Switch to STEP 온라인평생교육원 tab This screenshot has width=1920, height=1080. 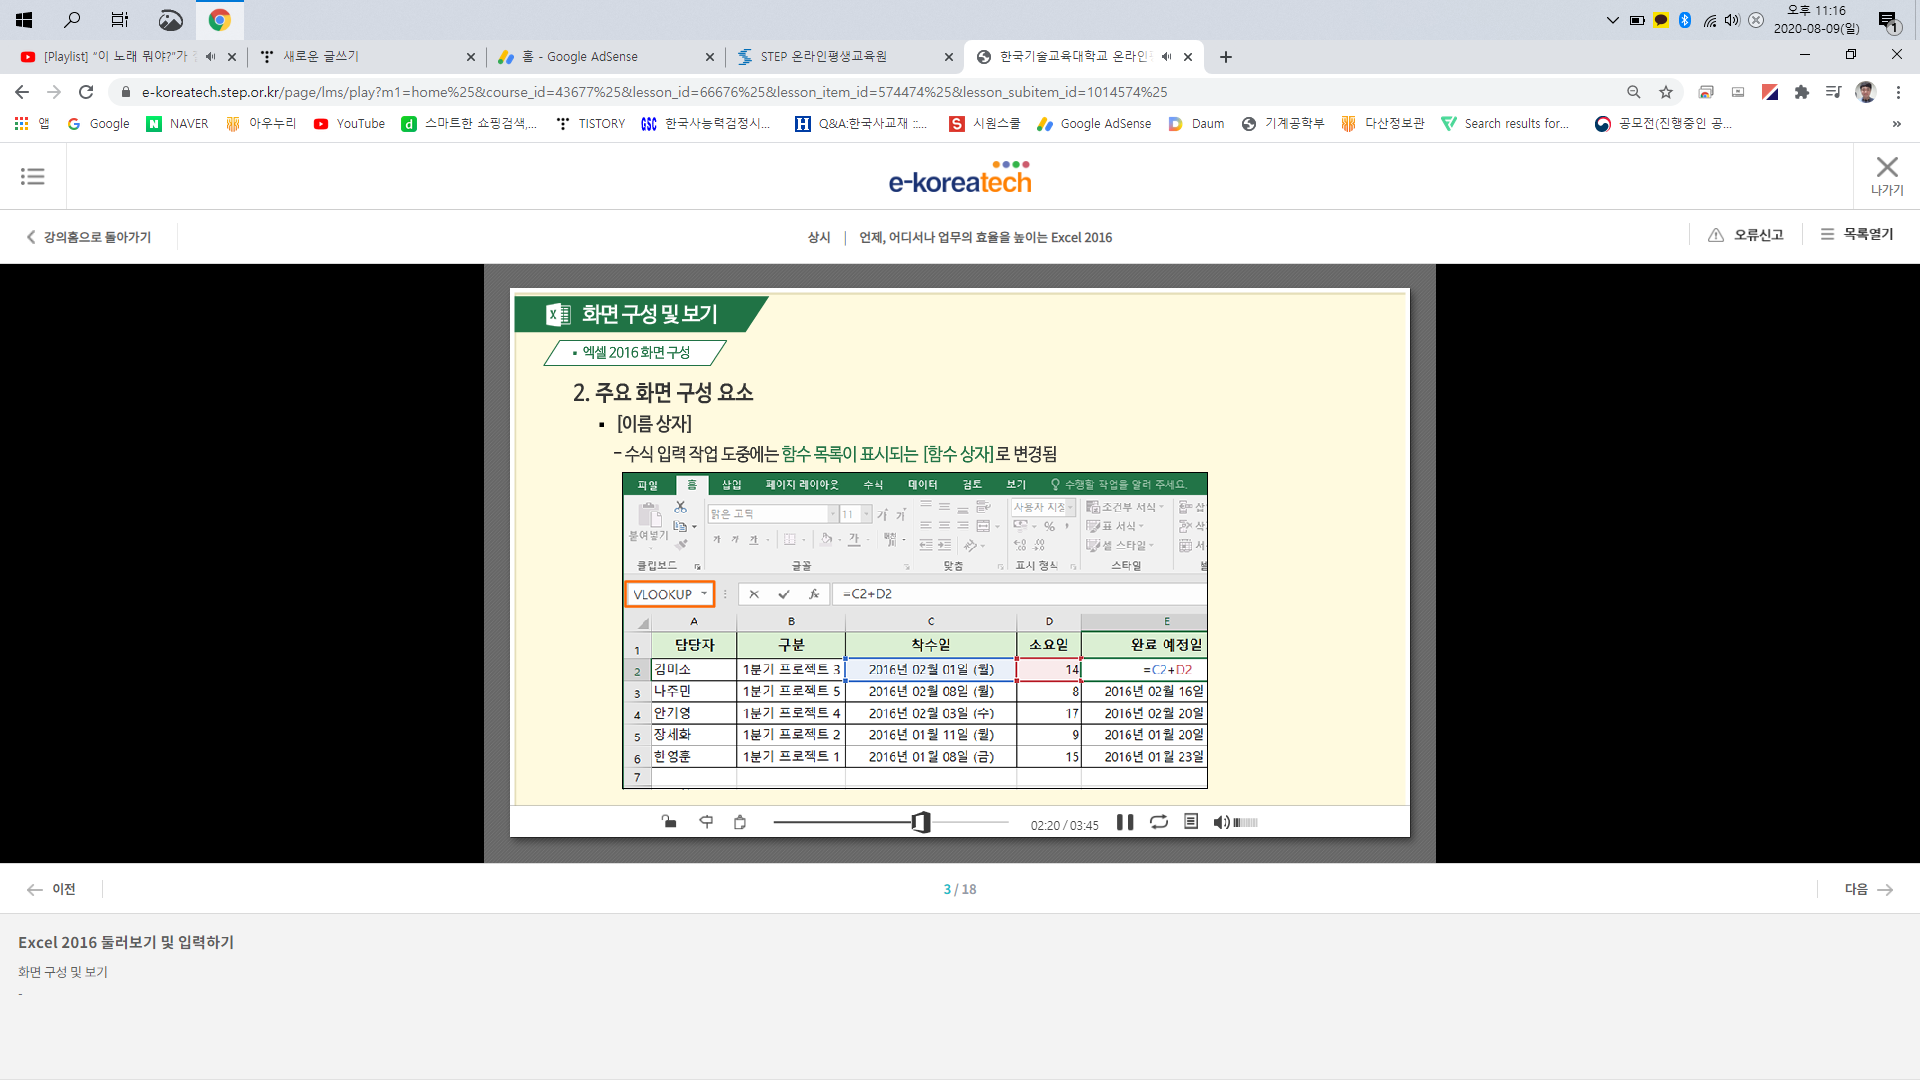pos(823,57)
